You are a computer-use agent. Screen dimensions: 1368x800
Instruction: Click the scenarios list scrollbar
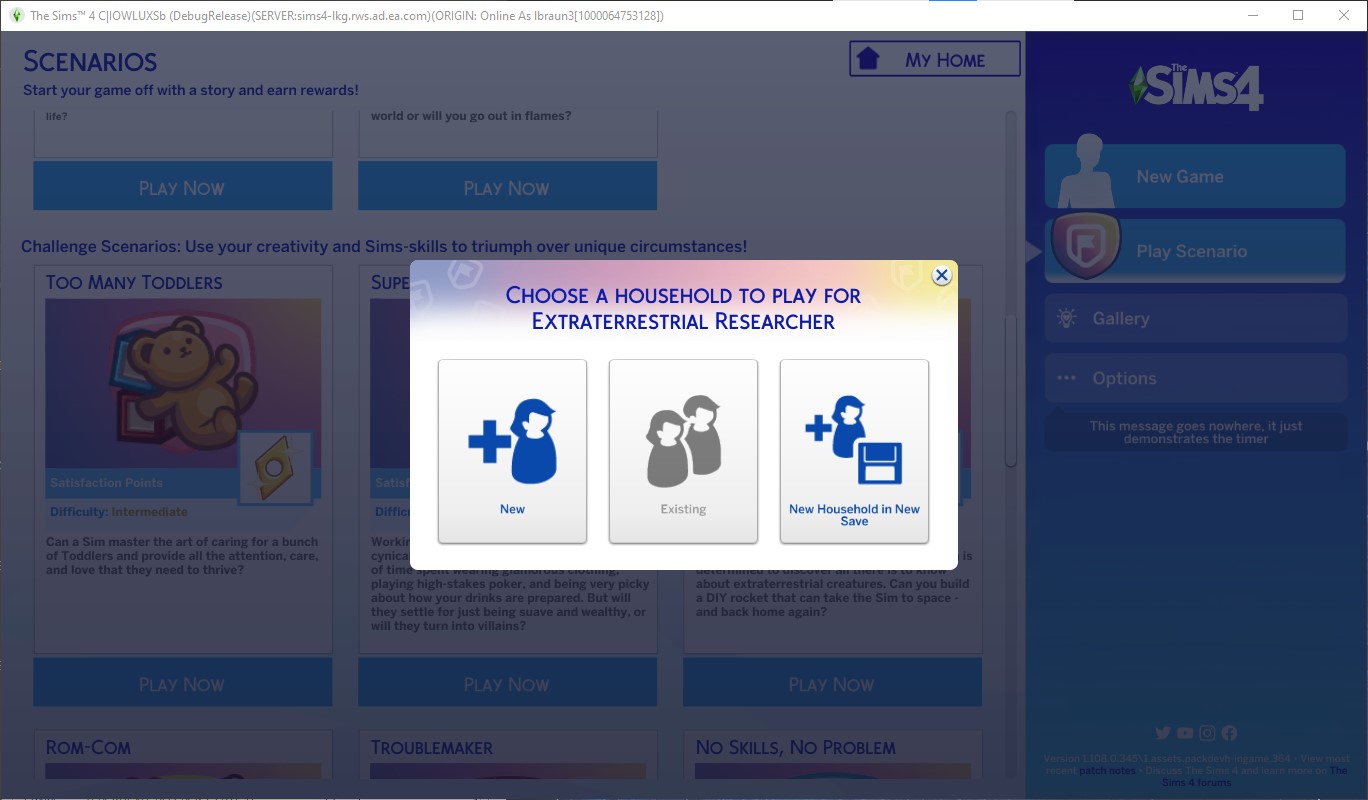[x=1011, y=390]
